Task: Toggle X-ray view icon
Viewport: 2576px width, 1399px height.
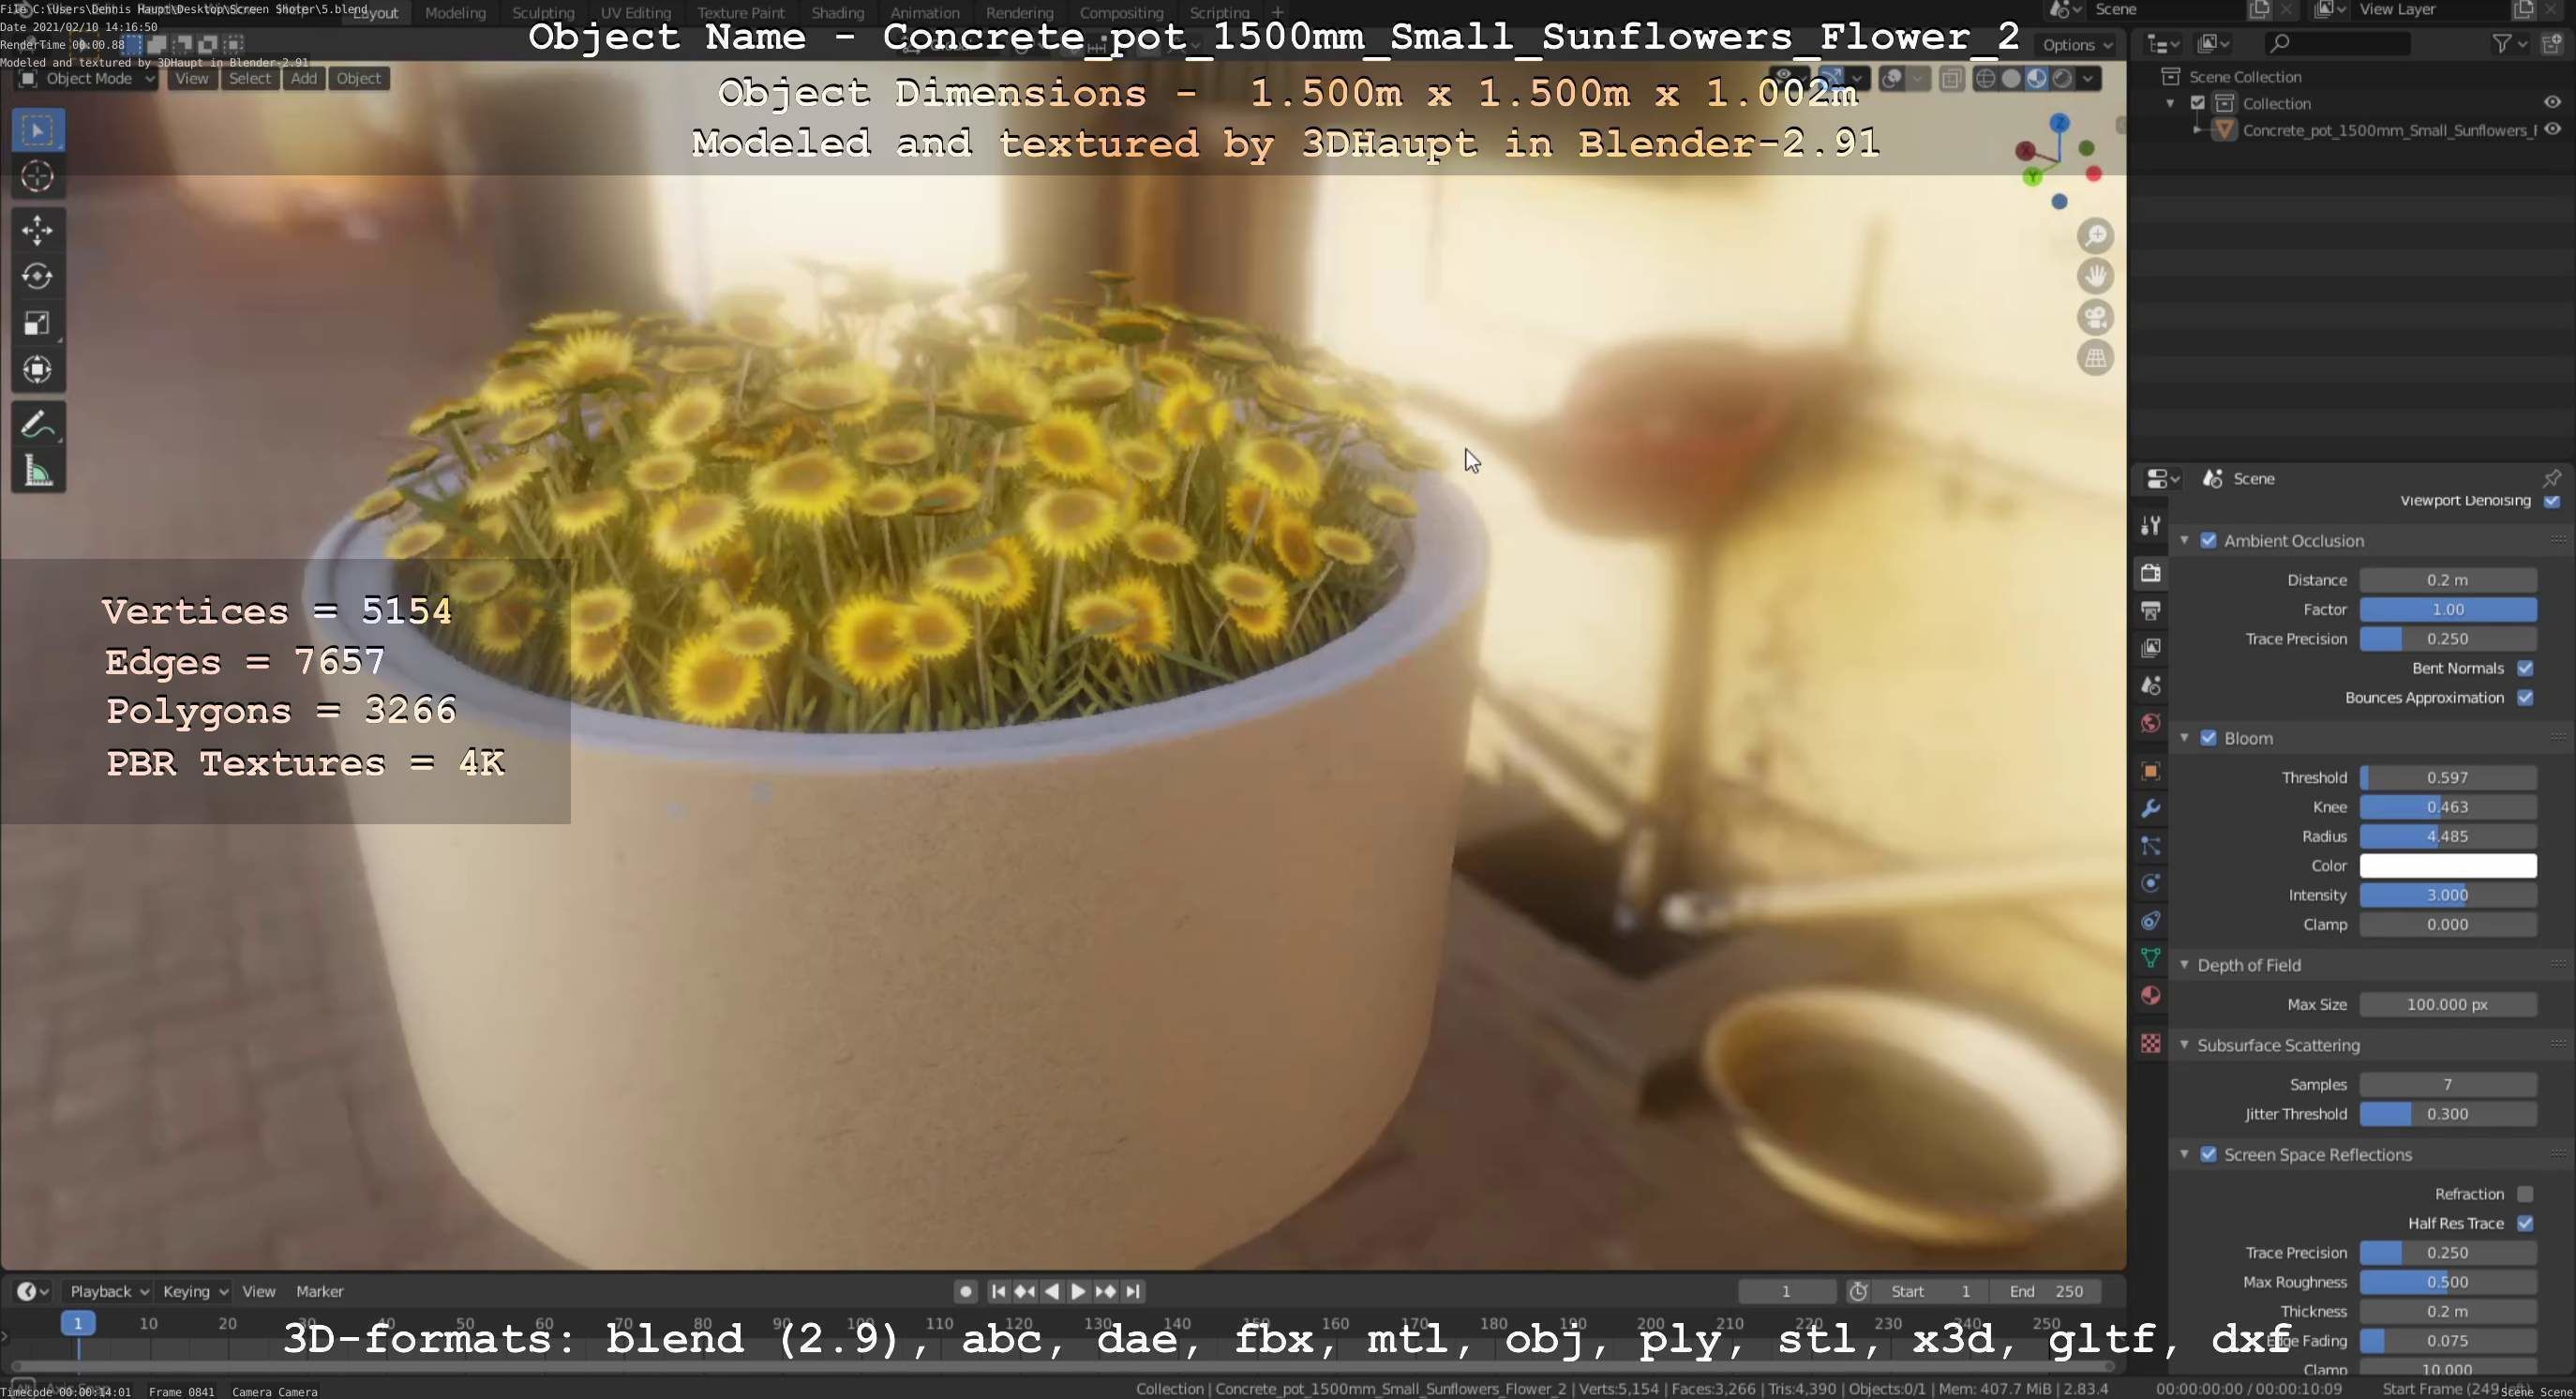Action: (x=1951, y=79)
